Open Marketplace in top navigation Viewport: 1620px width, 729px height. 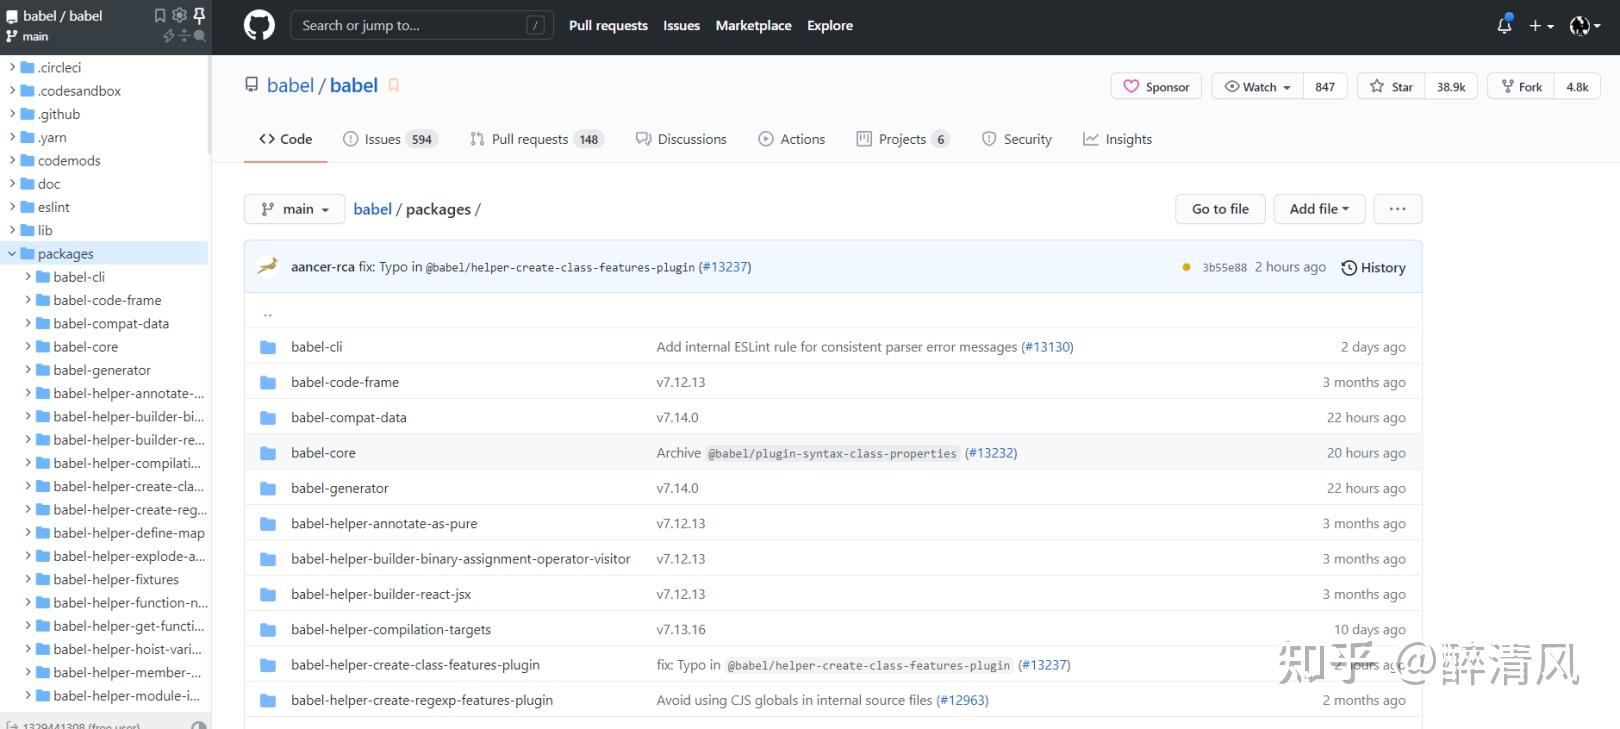[753, 26]
